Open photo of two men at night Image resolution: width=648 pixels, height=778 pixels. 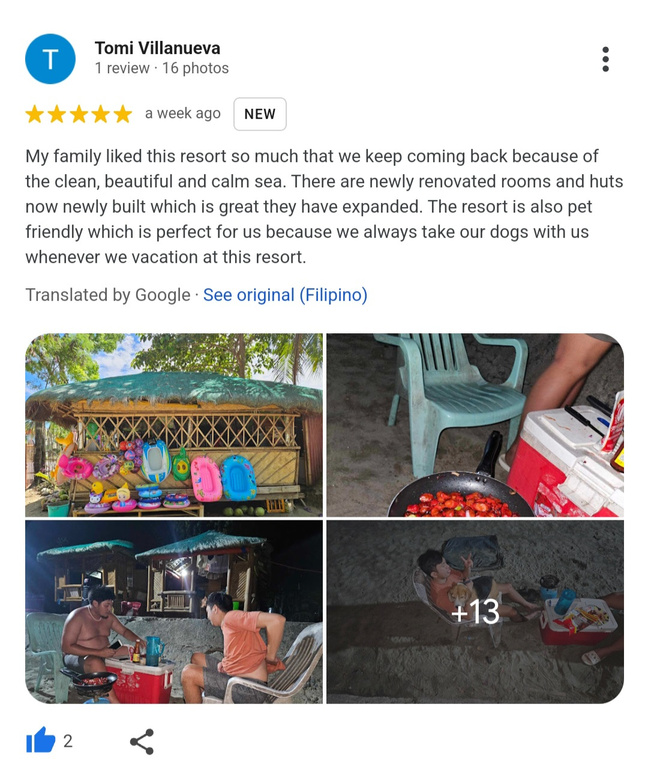tap(174, 612)
